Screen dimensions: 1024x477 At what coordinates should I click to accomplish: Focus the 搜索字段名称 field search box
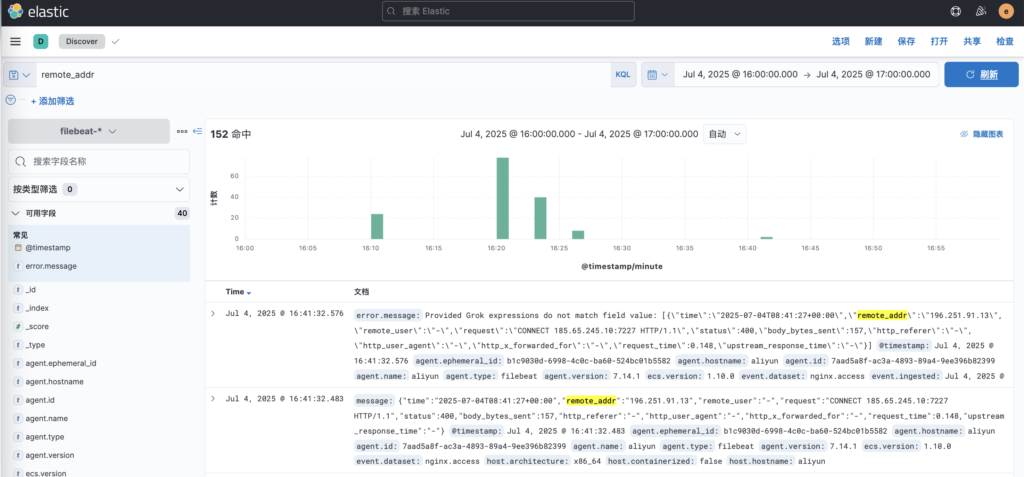point(99,161)
